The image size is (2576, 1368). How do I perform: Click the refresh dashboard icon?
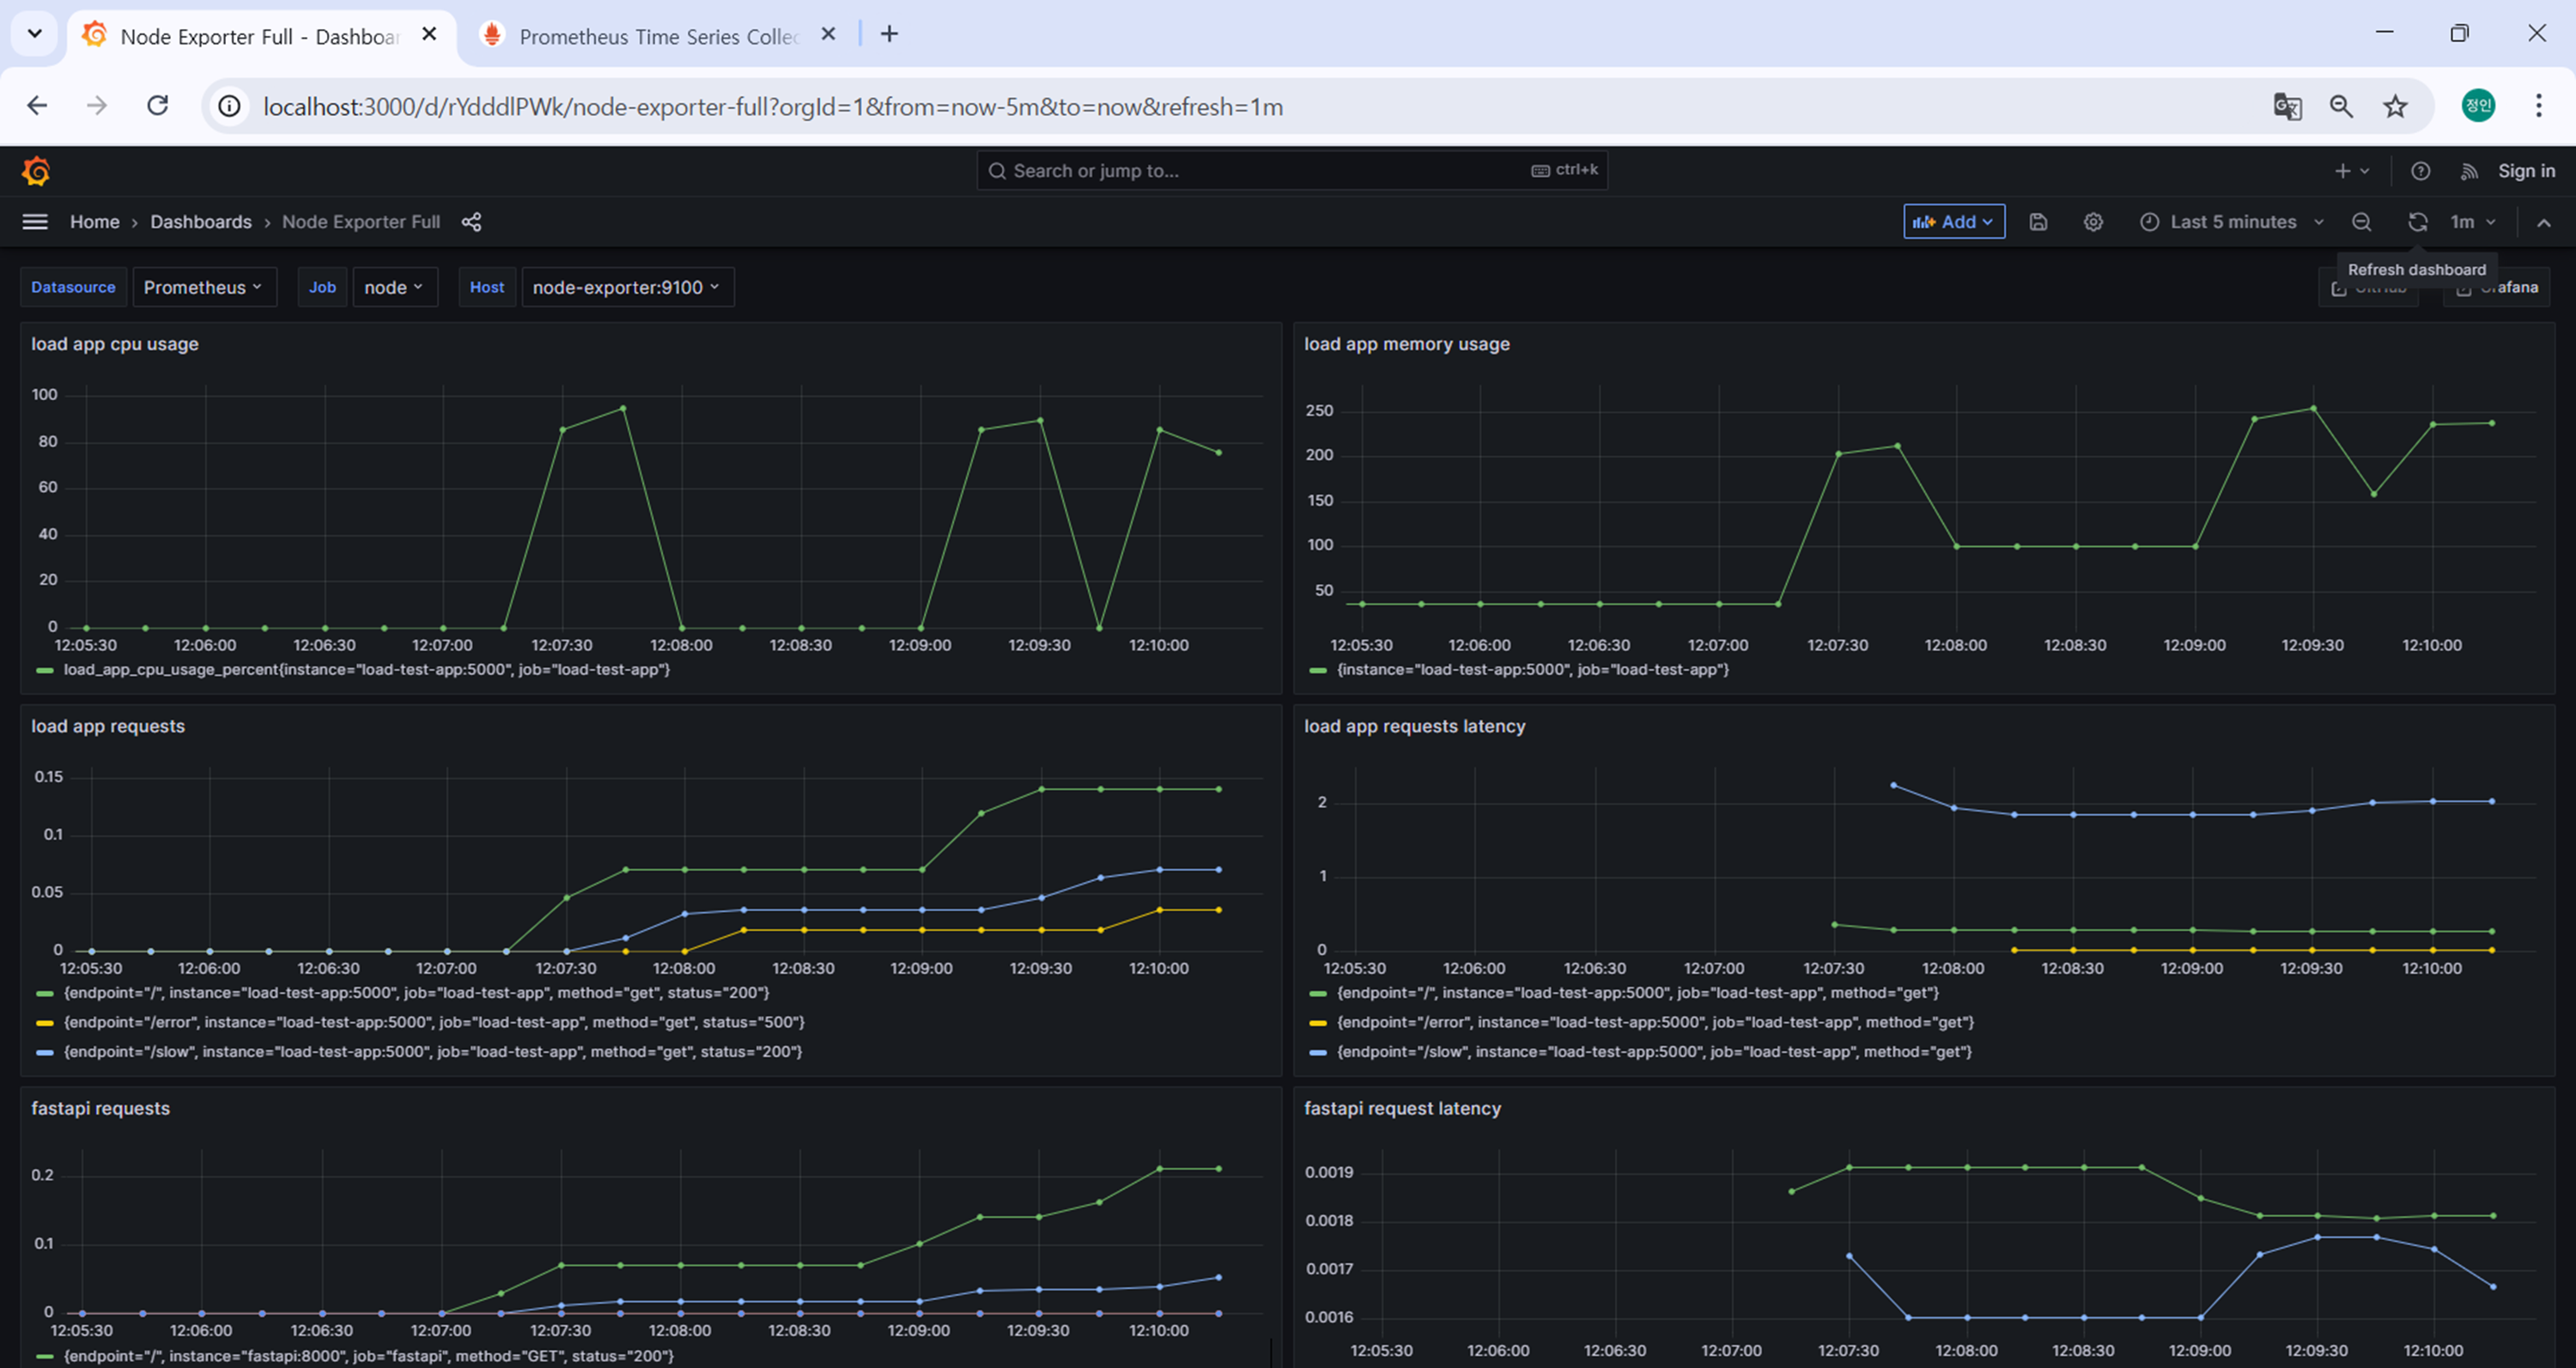coord(2417,222)
